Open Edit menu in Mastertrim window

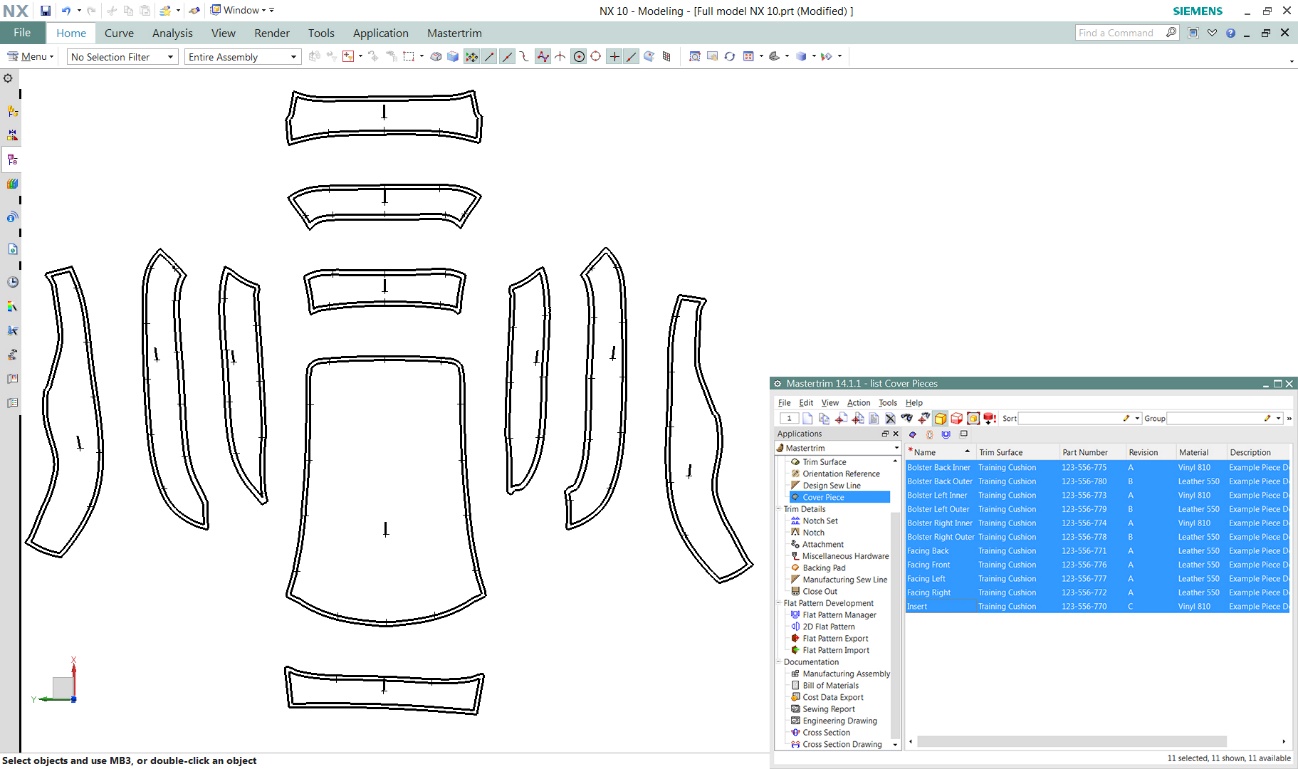pos(806,403)
